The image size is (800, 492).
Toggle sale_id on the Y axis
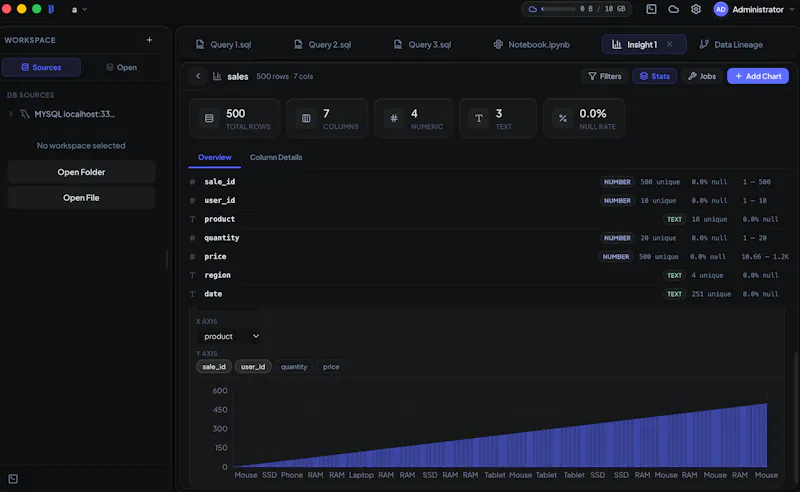coord(214,366)
